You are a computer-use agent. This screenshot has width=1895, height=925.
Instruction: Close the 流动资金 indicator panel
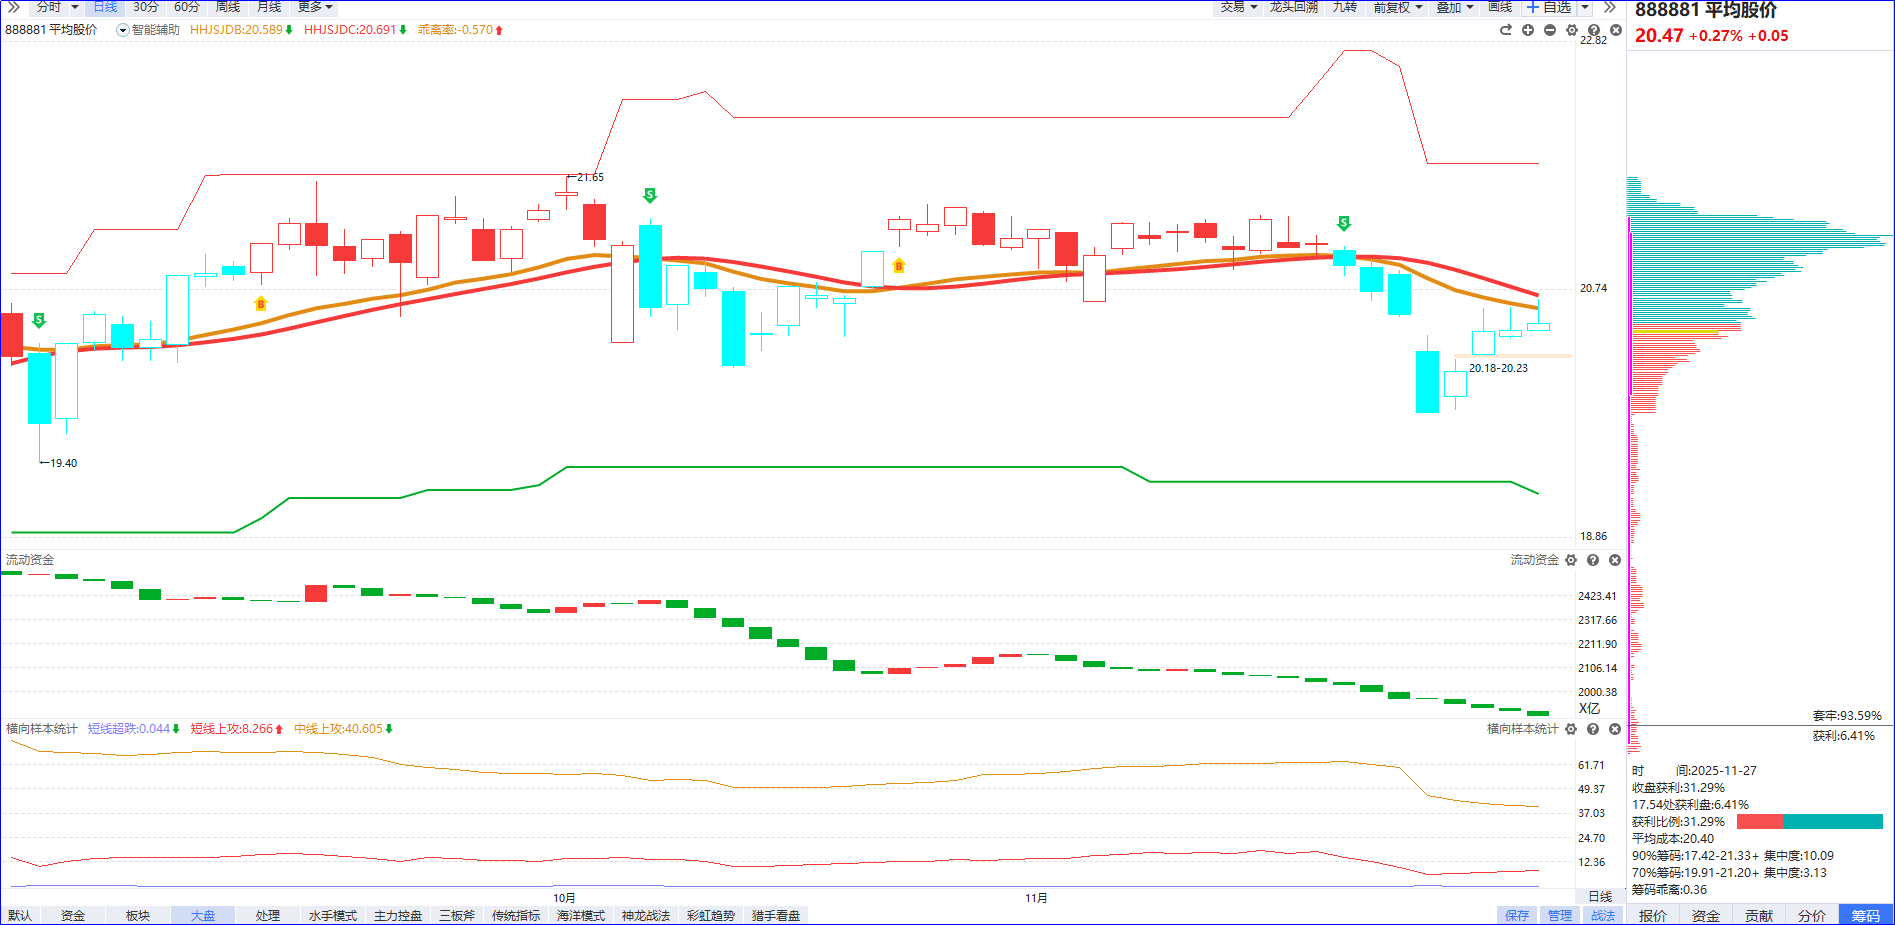click(1615, 560)
